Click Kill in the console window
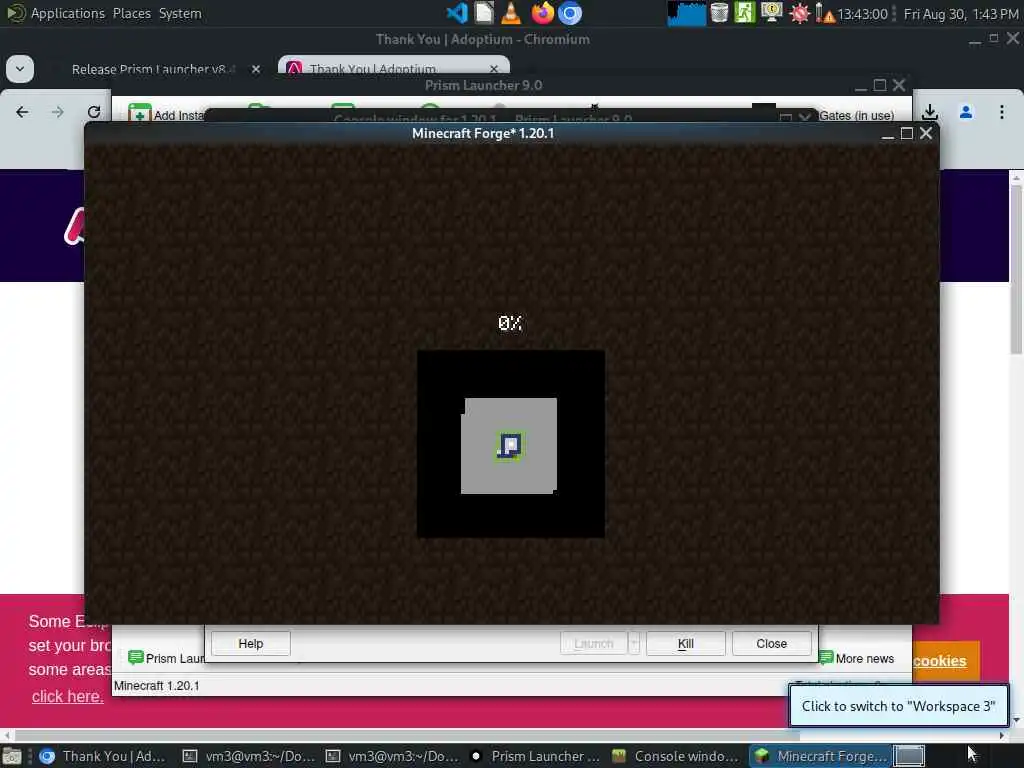 pyautogui.click(x=686, y=643)
